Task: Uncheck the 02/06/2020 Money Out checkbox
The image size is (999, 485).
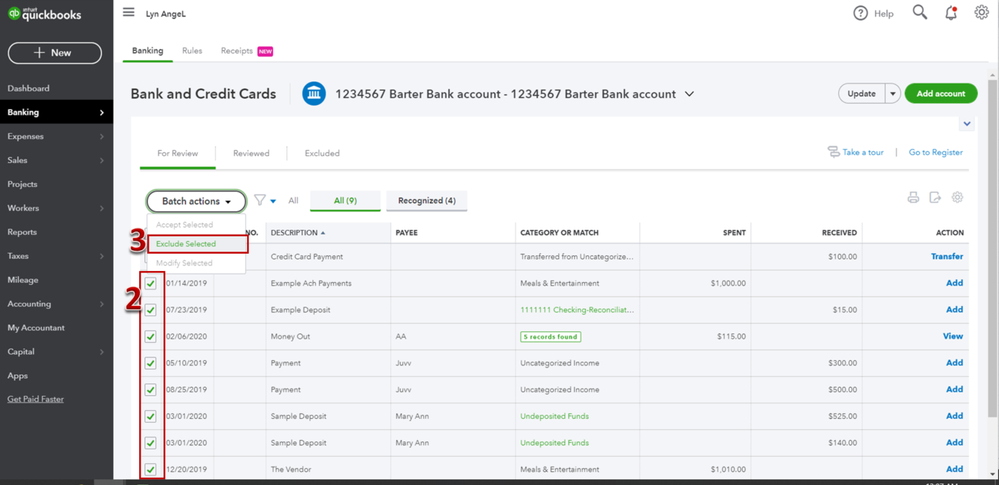Action: tap(151, 336)
